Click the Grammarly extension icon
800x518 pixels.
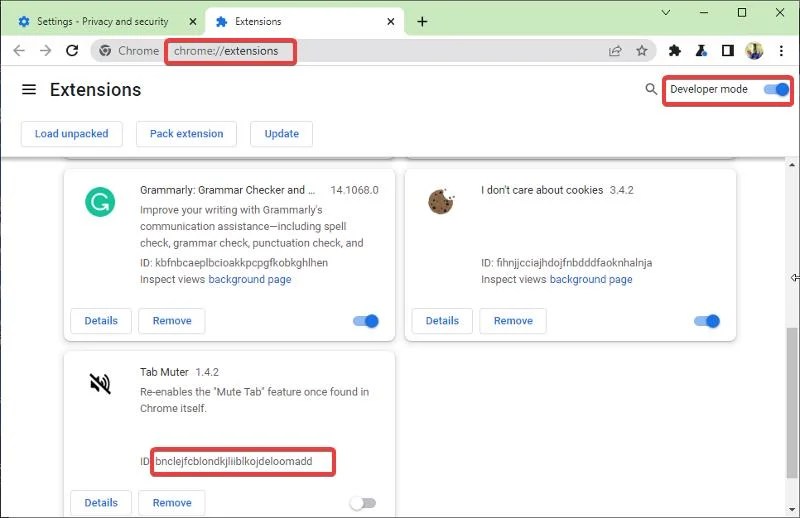(100, 202)
